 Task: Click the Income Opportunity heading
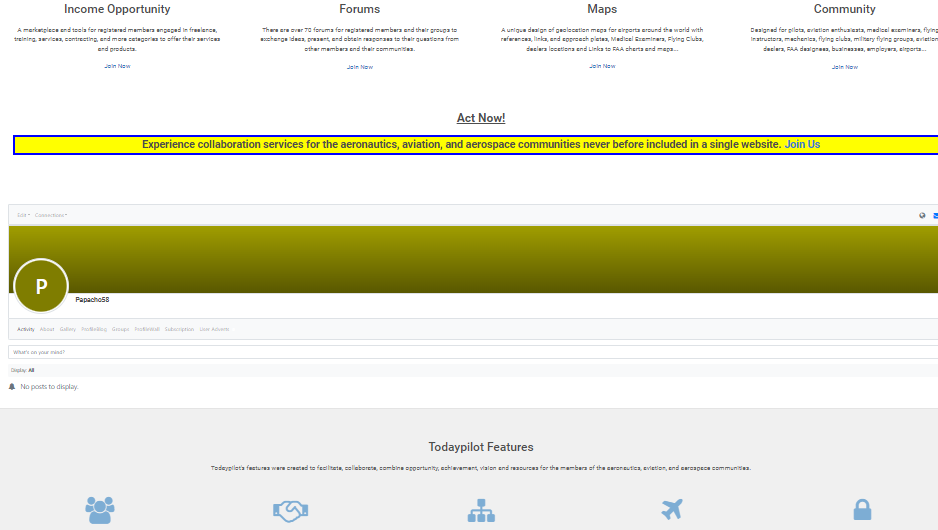[x=117, y=9]
